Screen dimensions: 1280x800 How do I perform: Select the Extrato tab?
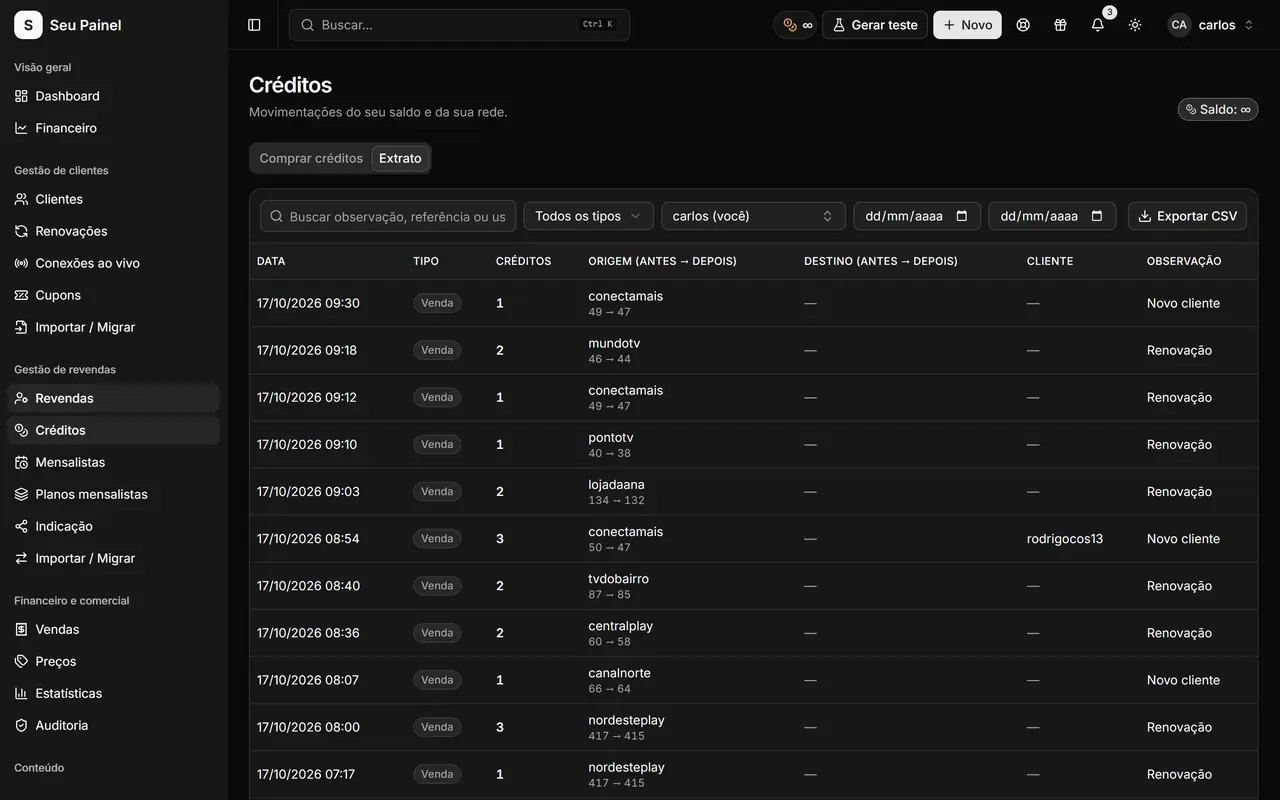(400, 158)
